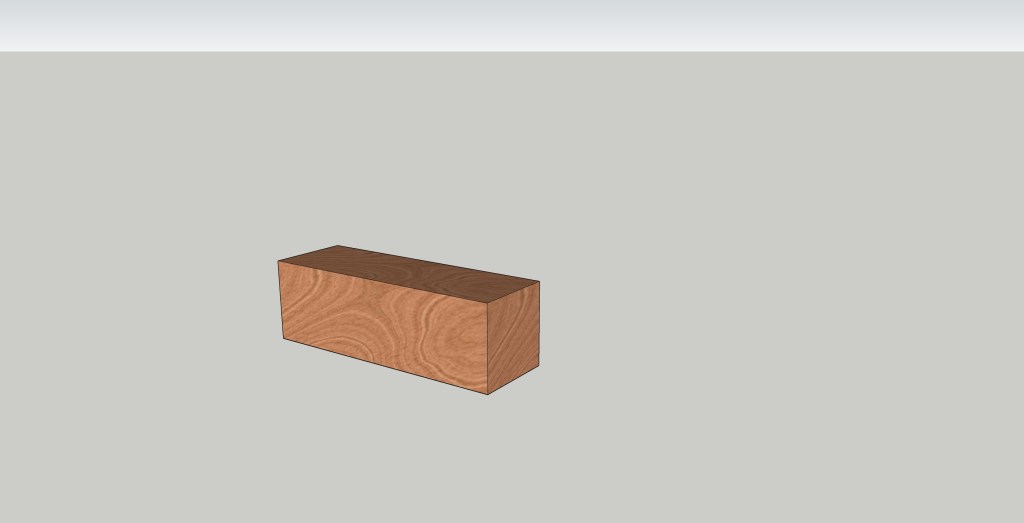The height and width of the screenshot is (523, 1024).
Task: Click the rightmost vertical edge of the box
Action: (539, 323)
